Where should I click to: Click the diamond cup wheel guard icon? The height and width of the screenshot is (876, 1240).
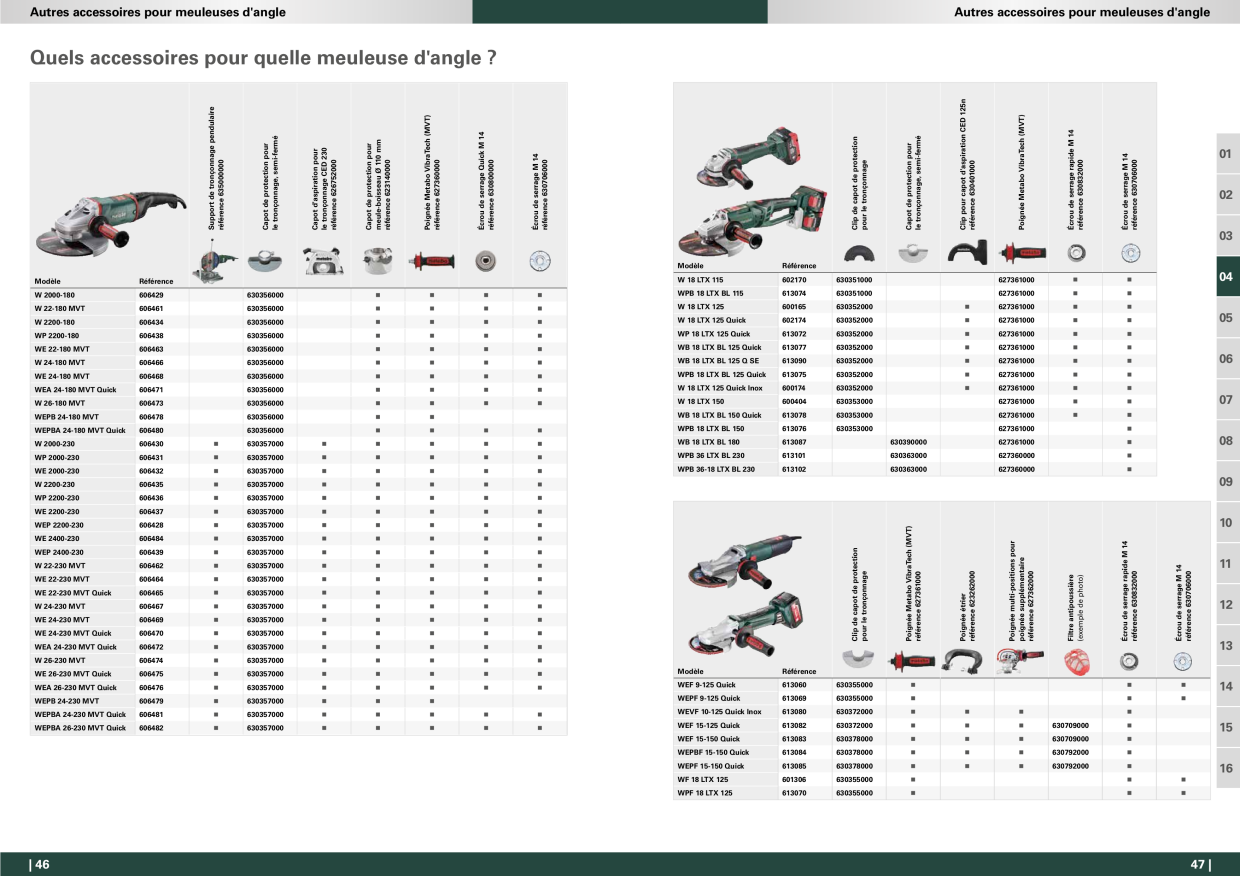point(377,261)
